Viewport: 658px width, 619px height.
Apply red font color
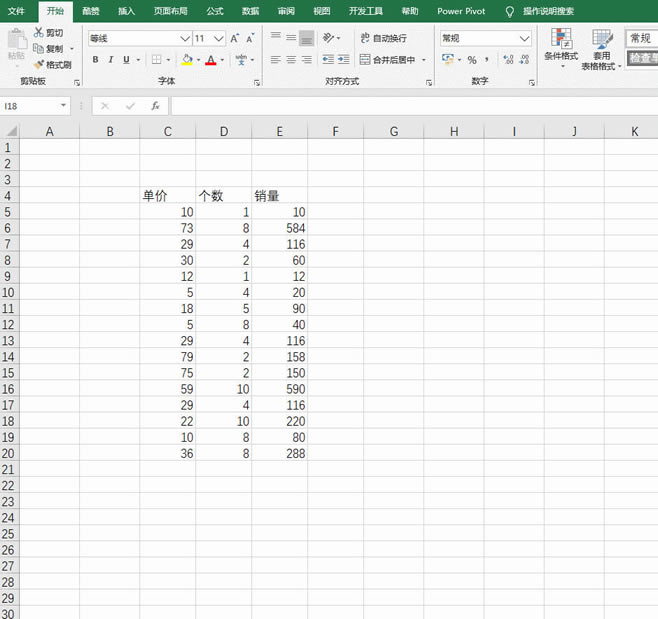(211, 60)
